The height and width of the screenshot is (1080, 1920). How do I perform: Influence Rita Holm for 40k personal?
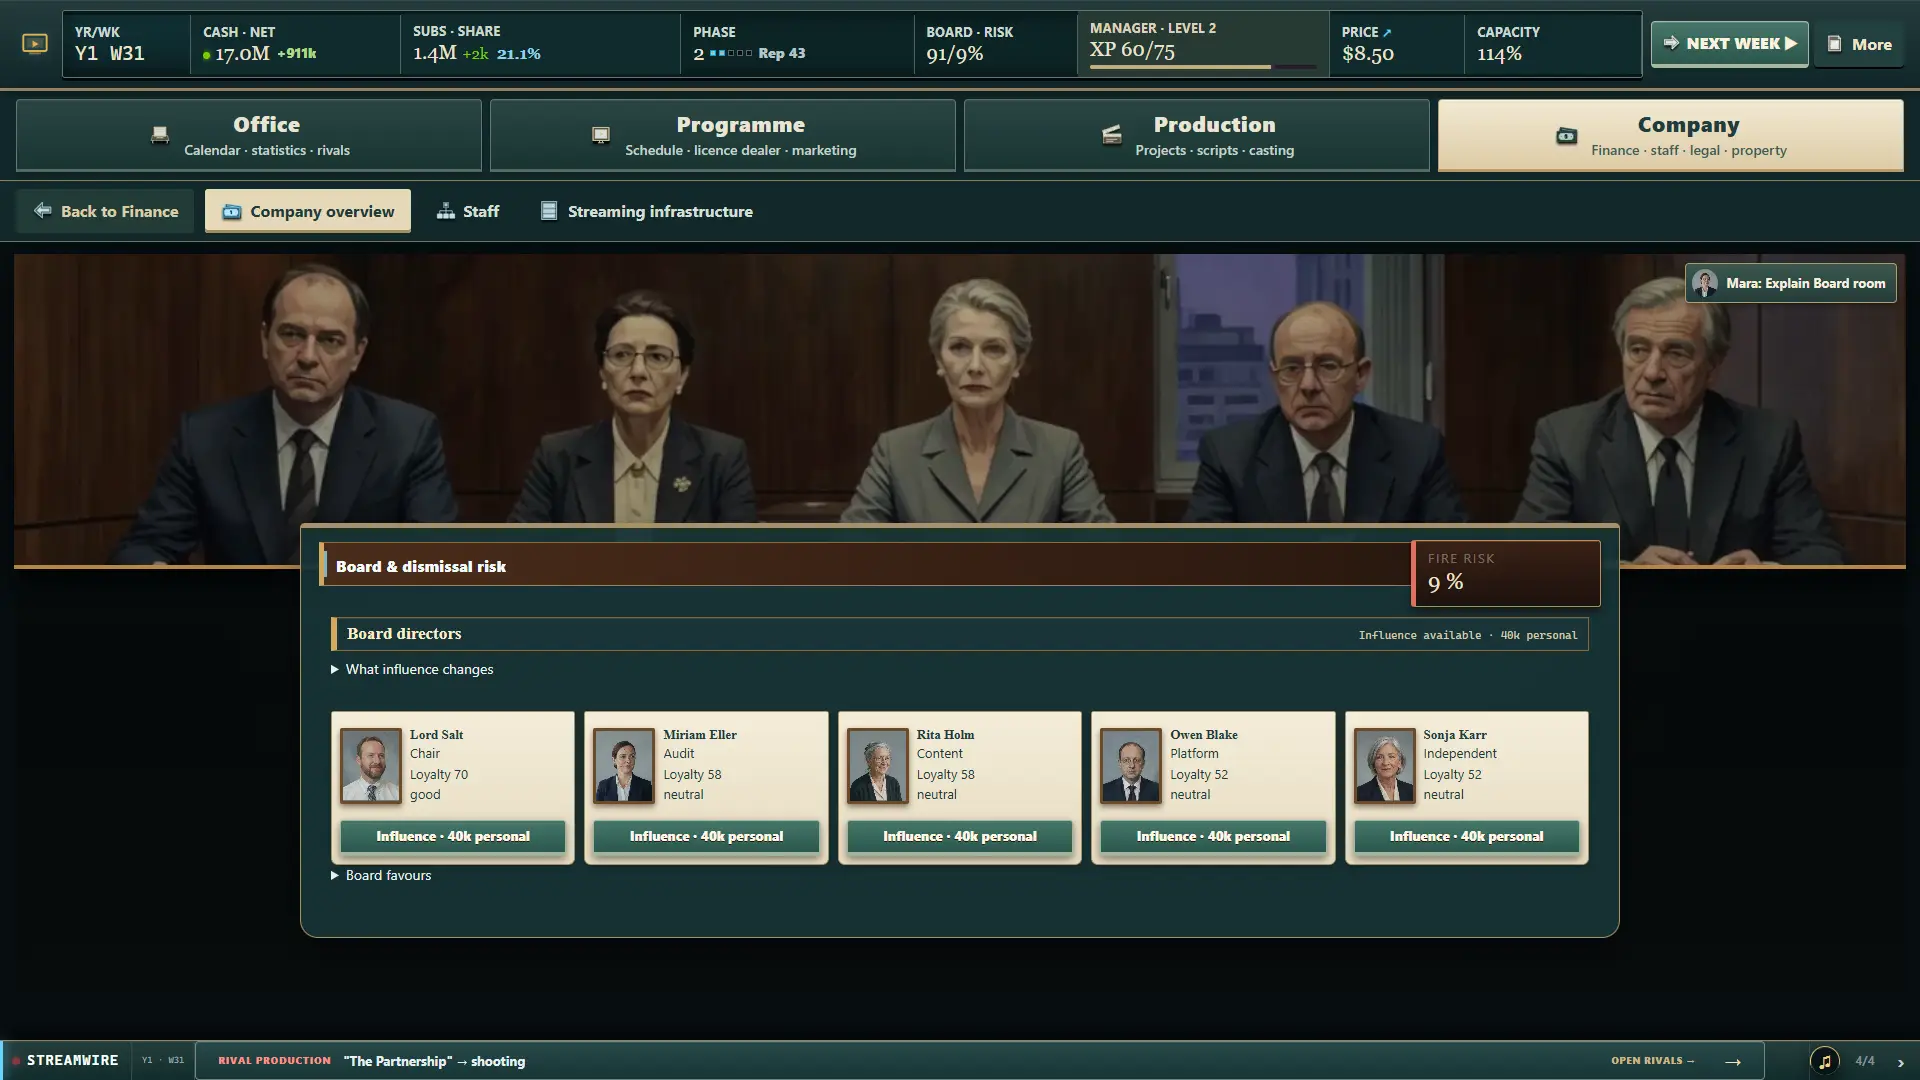(x=960, y=836)
